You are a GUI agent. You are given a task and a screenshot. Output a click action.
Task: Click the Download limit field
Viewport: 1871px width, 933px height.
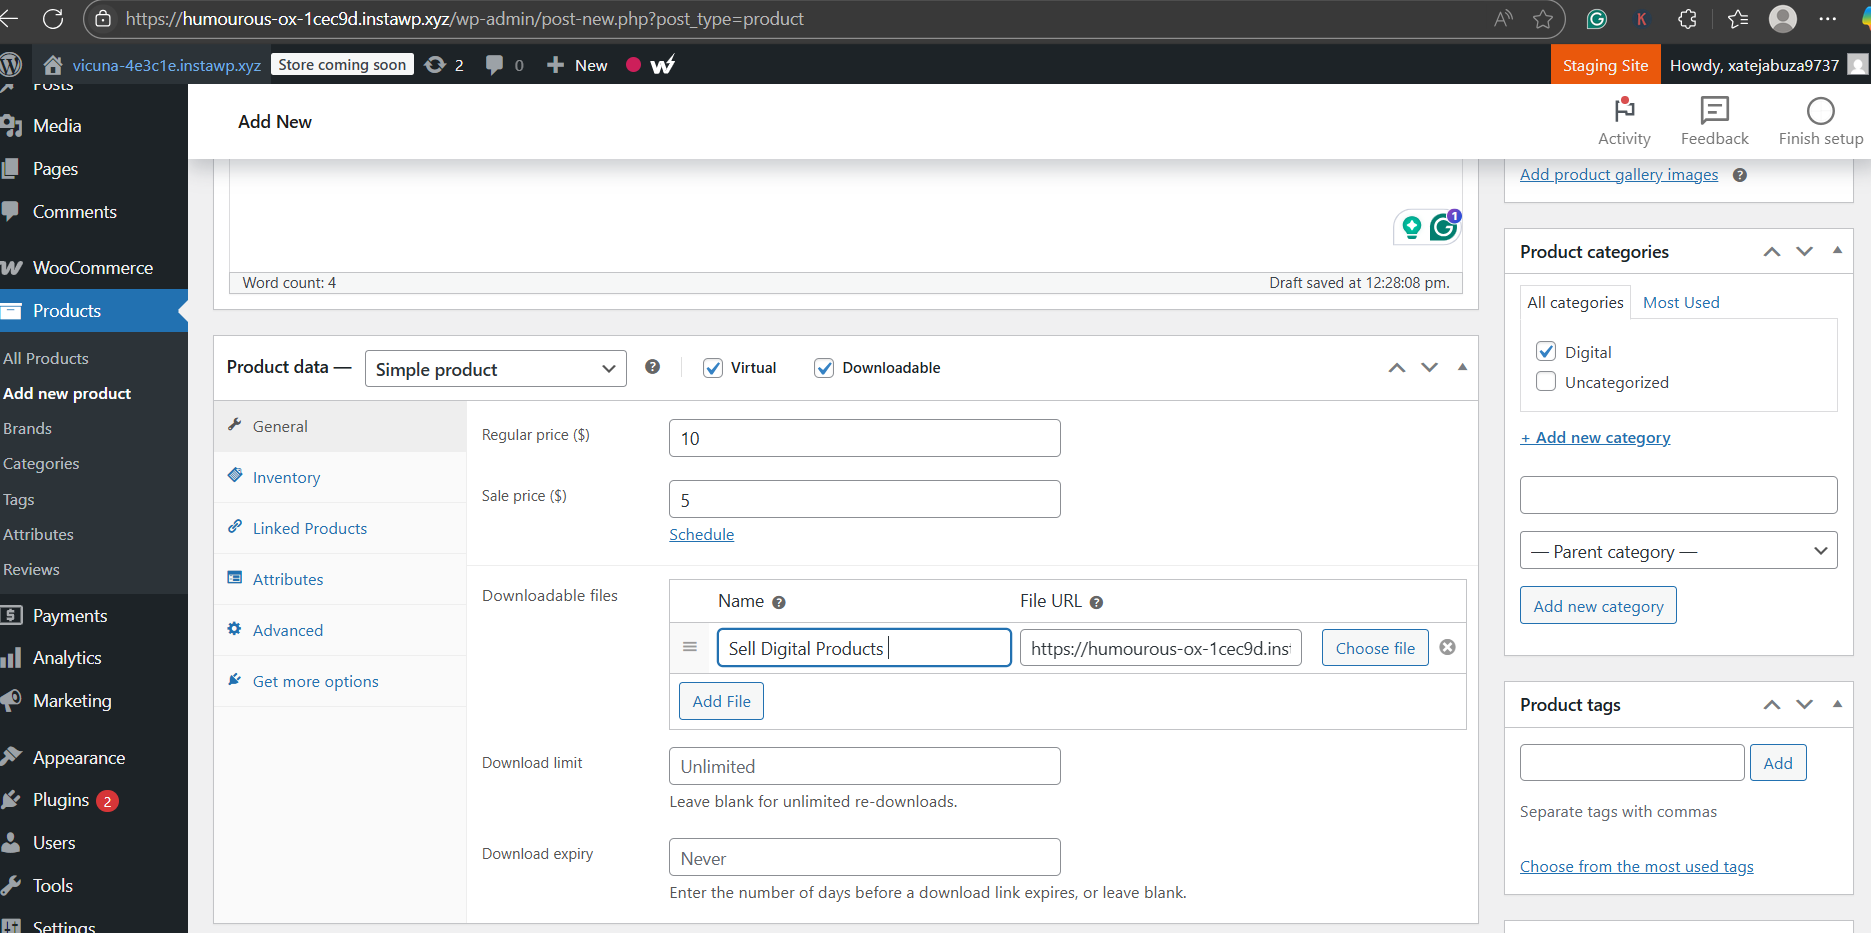point(864,766)
